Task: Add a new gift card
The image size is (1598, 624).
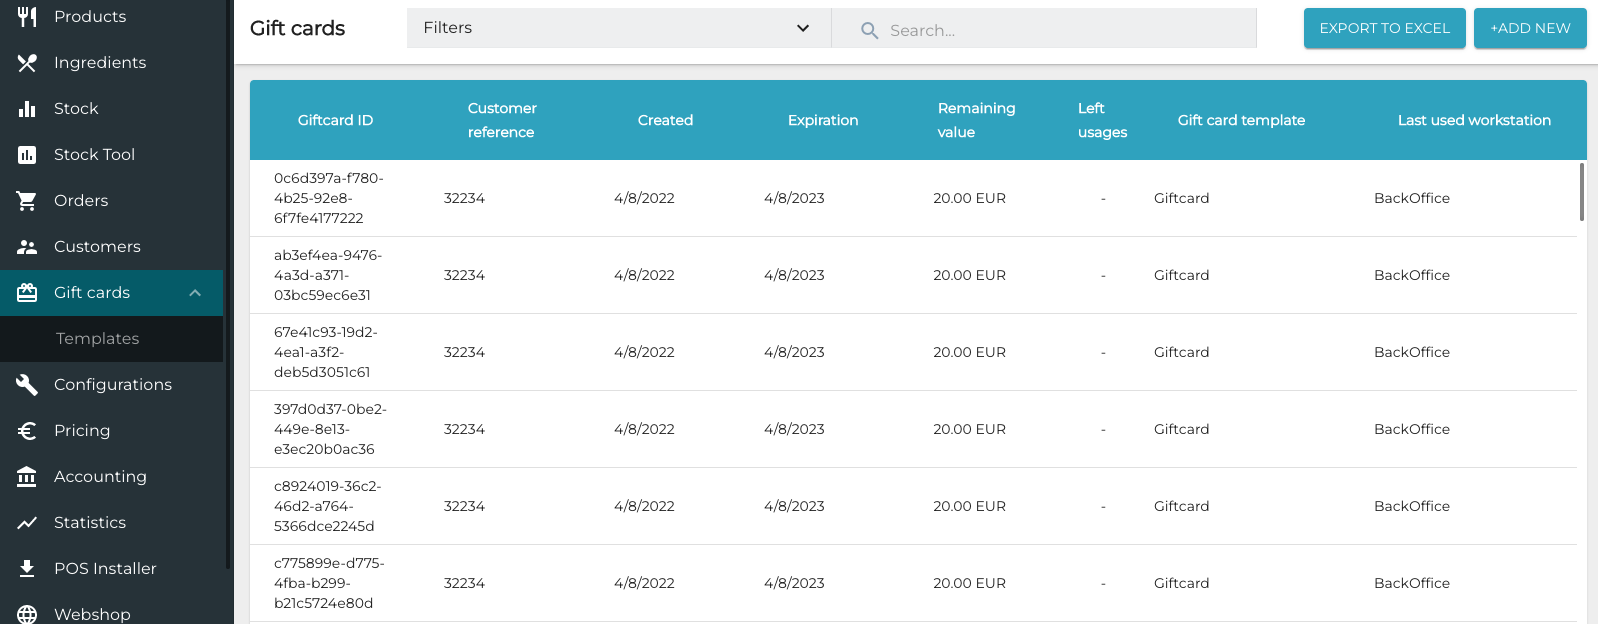Action: 1530,28
